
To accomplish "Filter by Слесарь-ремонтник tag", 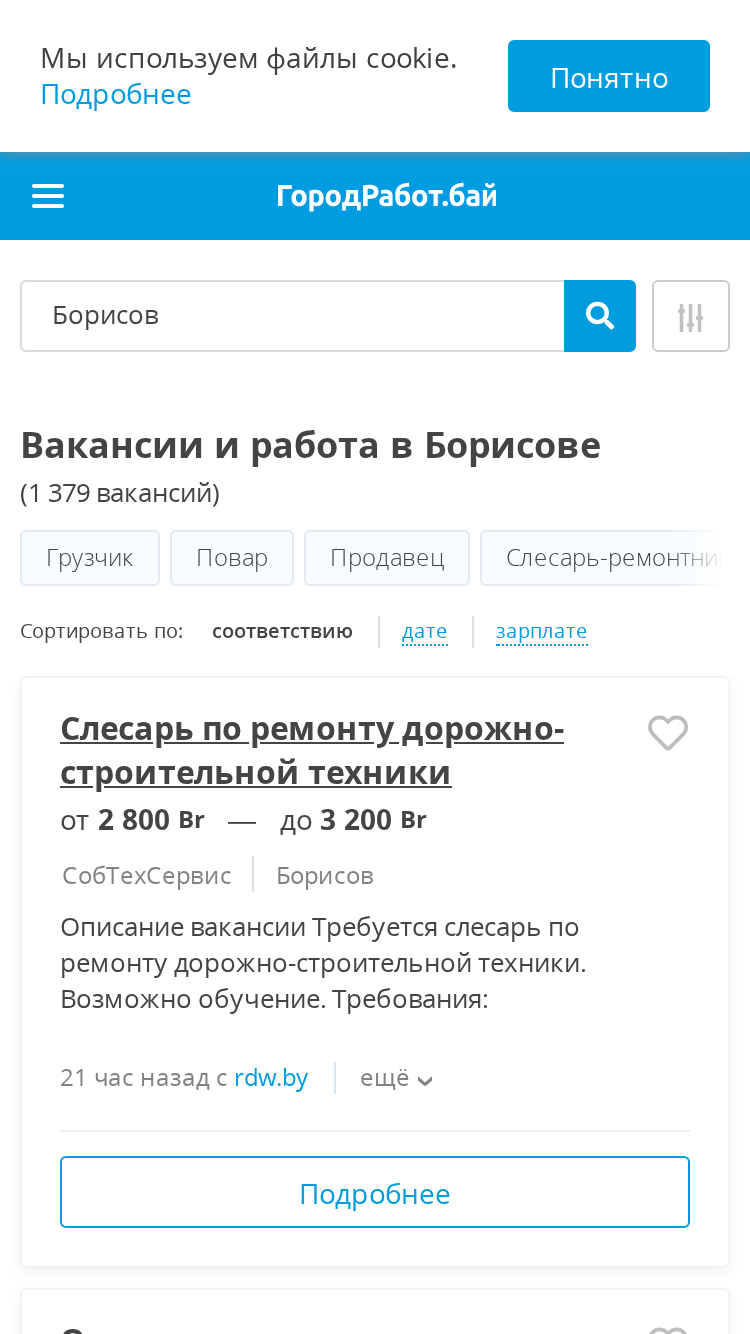I will pyautogui.click(x=614, y=558).
